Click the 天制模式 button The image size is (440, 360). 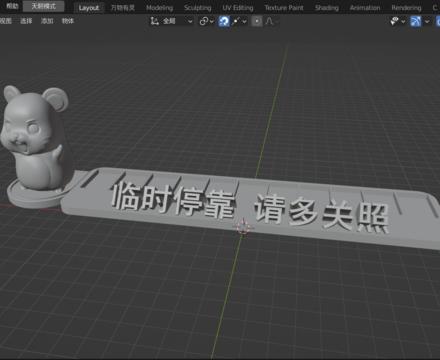tap(43, 6)
